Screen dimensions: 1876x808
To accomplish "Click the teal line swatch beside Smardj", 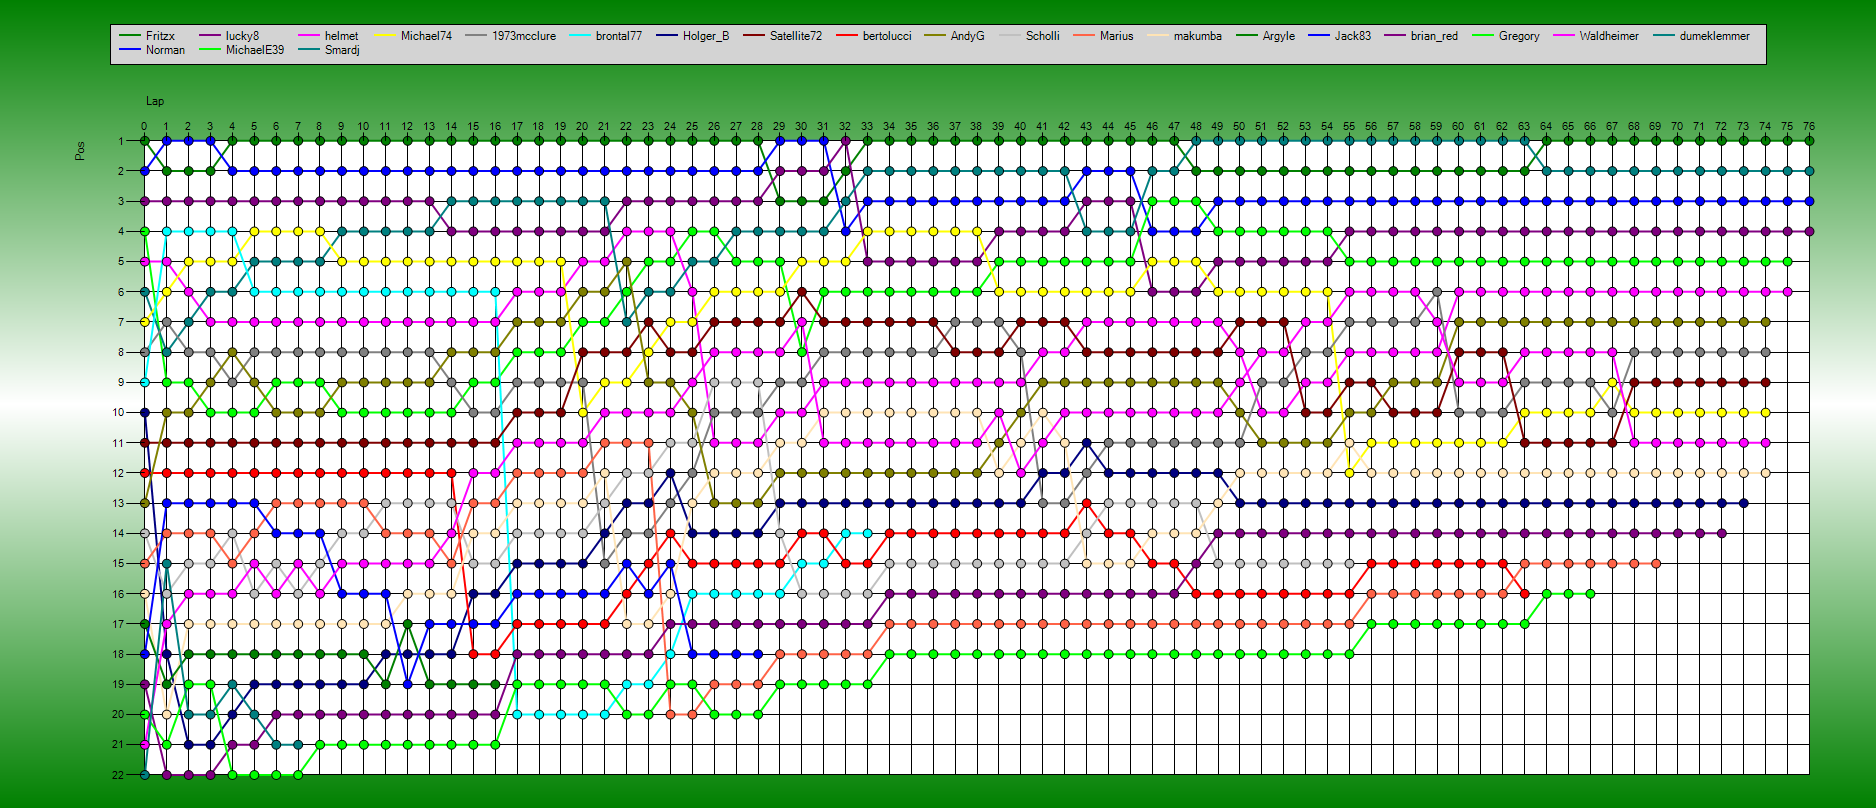I will 309,50.
